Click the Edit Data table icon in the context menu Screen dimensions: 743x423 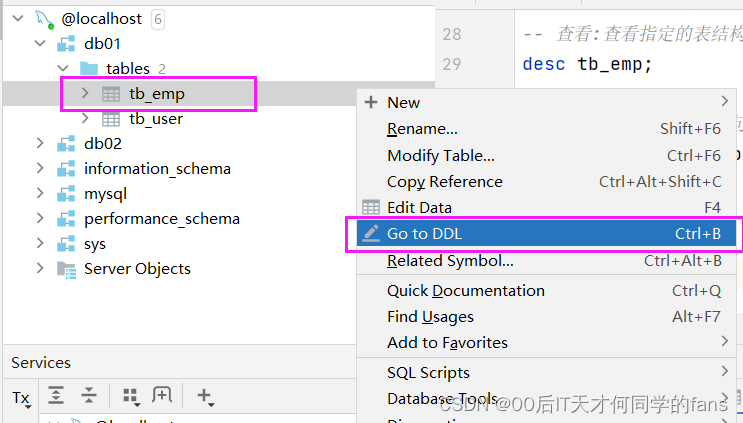click(x=371, y=207)
